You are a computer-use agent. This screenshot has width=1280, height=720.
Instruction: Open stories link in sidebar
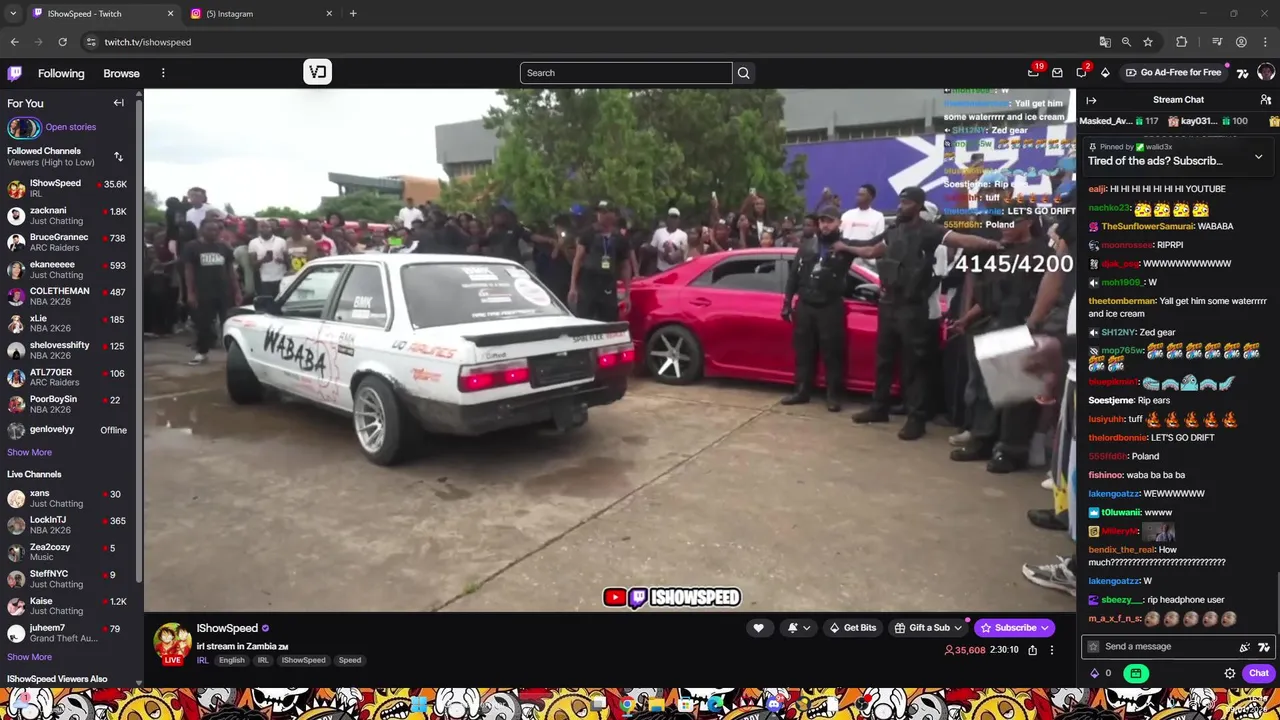(70, 127)
